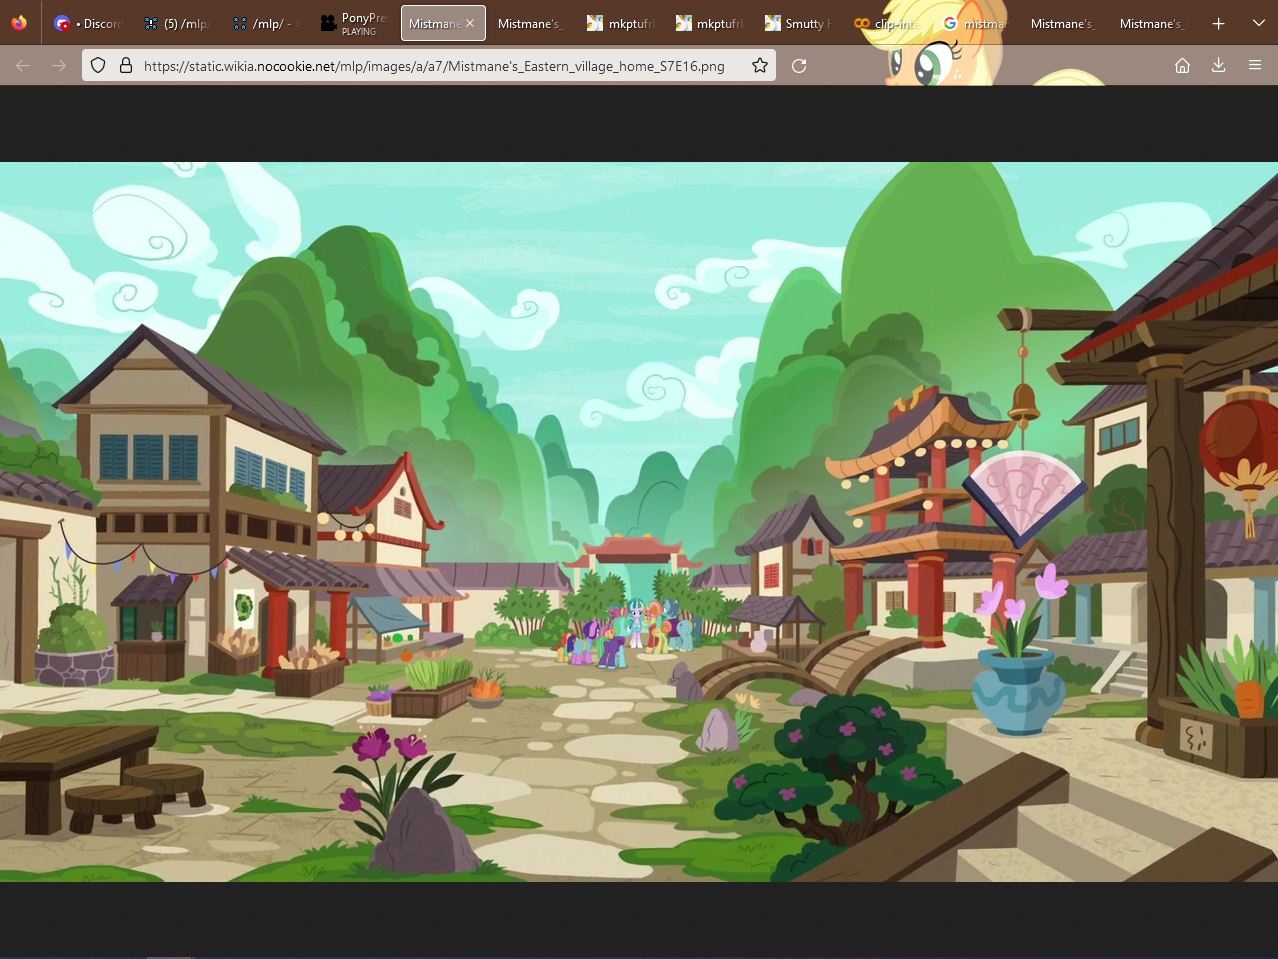Open the Smutty tab
This screenshot has width=1278, height=959.
pos(798,23)
